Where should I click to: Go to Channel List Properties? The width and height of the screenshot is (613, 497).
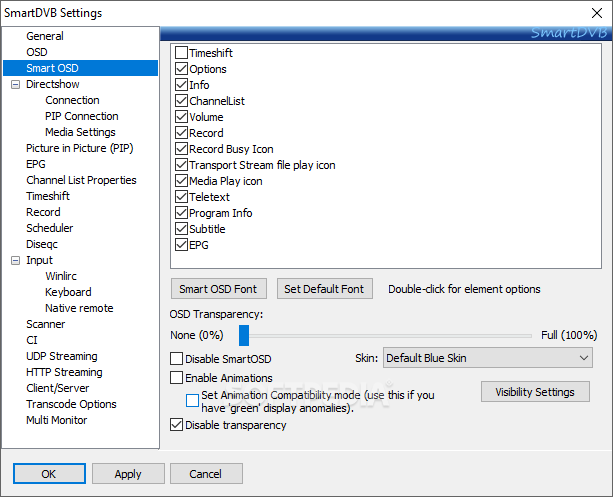(x=81, y=180)
